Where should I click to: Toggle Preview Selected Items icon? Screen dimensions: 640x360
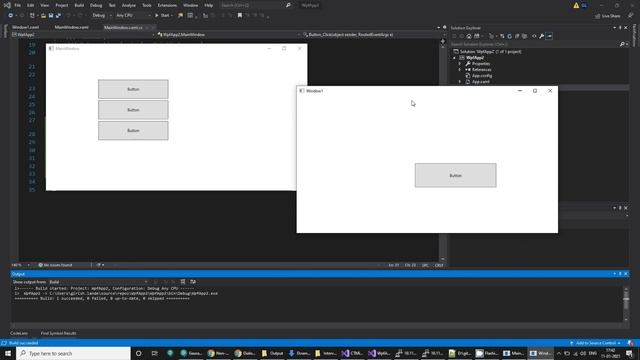tap(549, 36)
